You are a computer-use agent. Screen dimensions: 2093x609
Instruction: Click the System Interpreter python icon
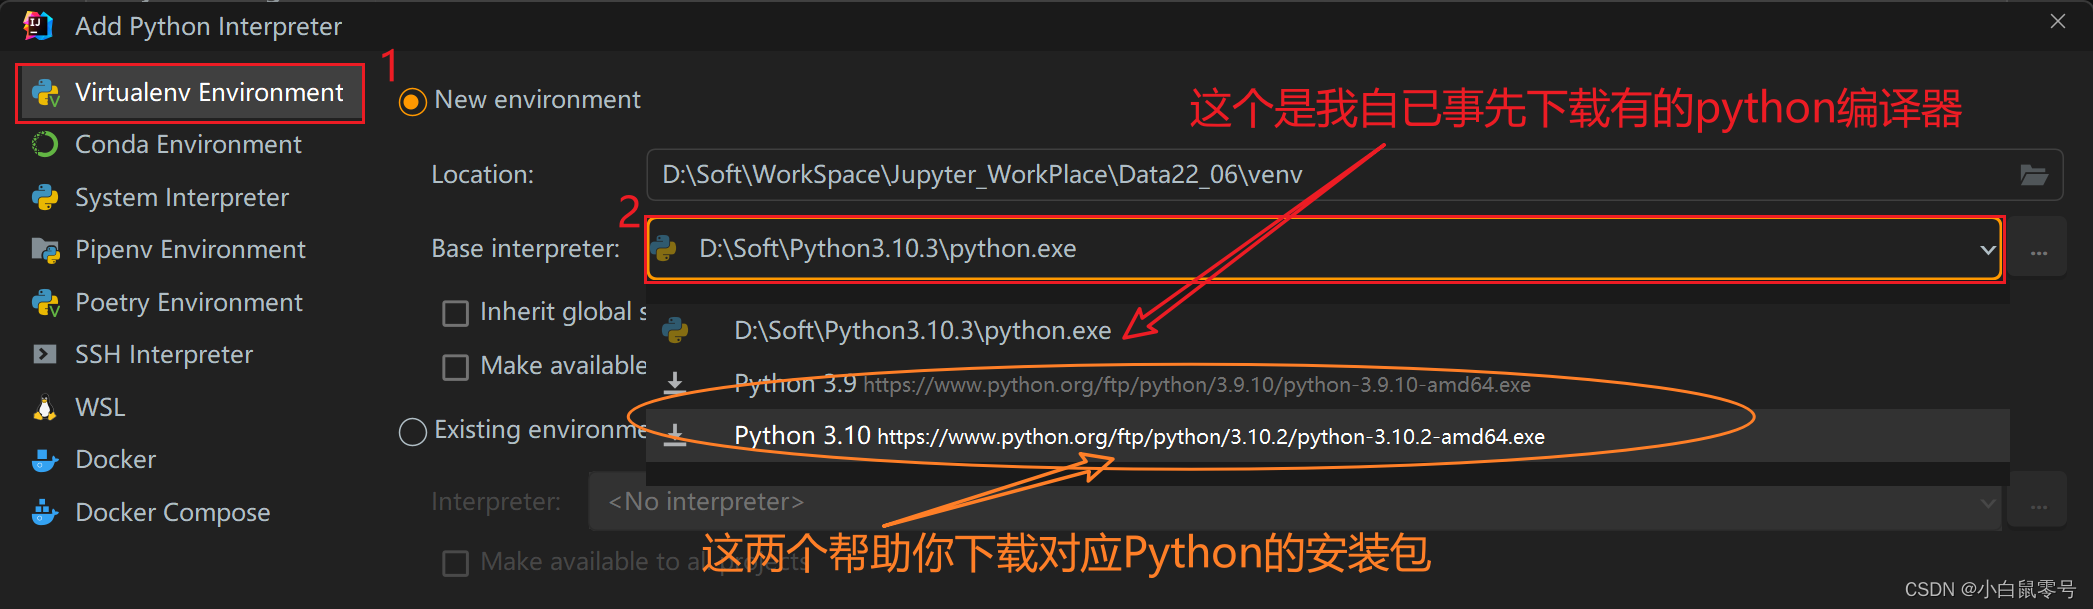45,198
